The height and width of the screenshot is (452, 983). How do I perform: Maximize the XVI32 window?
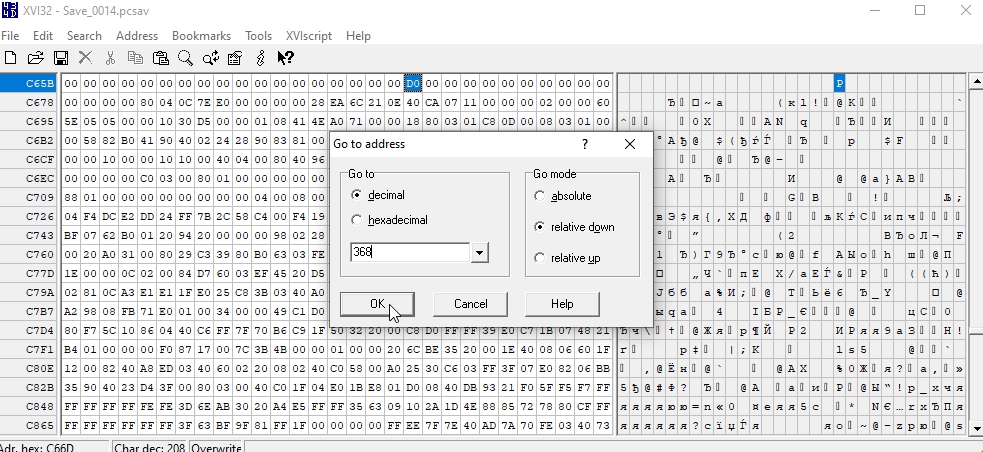(x=920, y=10)
